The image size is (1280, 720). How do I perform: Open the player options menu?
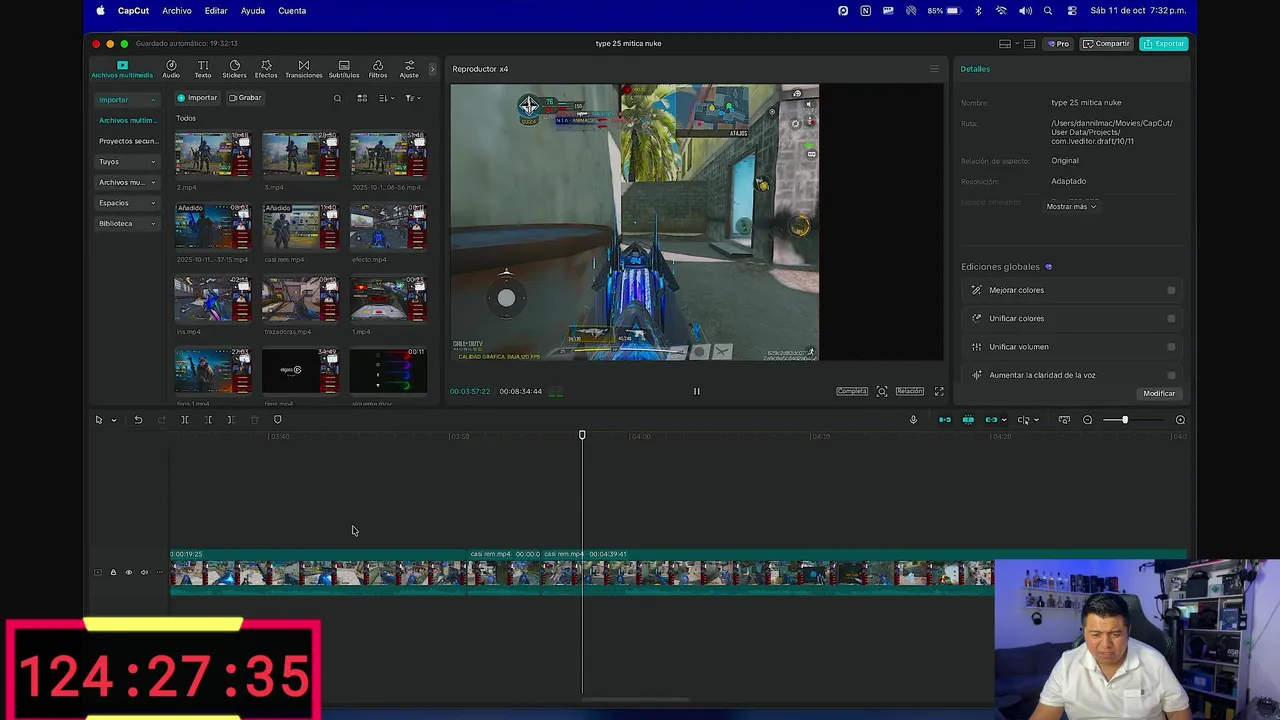click(934, 69)
